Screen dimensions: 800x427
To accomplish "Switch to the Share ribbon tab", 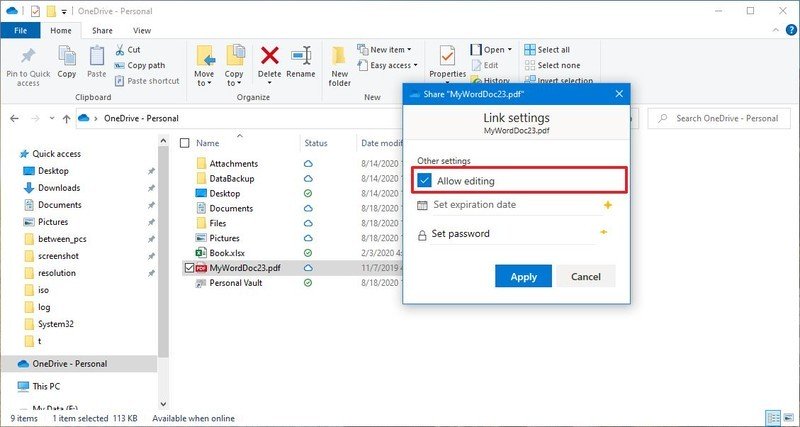I will (102, 31).
